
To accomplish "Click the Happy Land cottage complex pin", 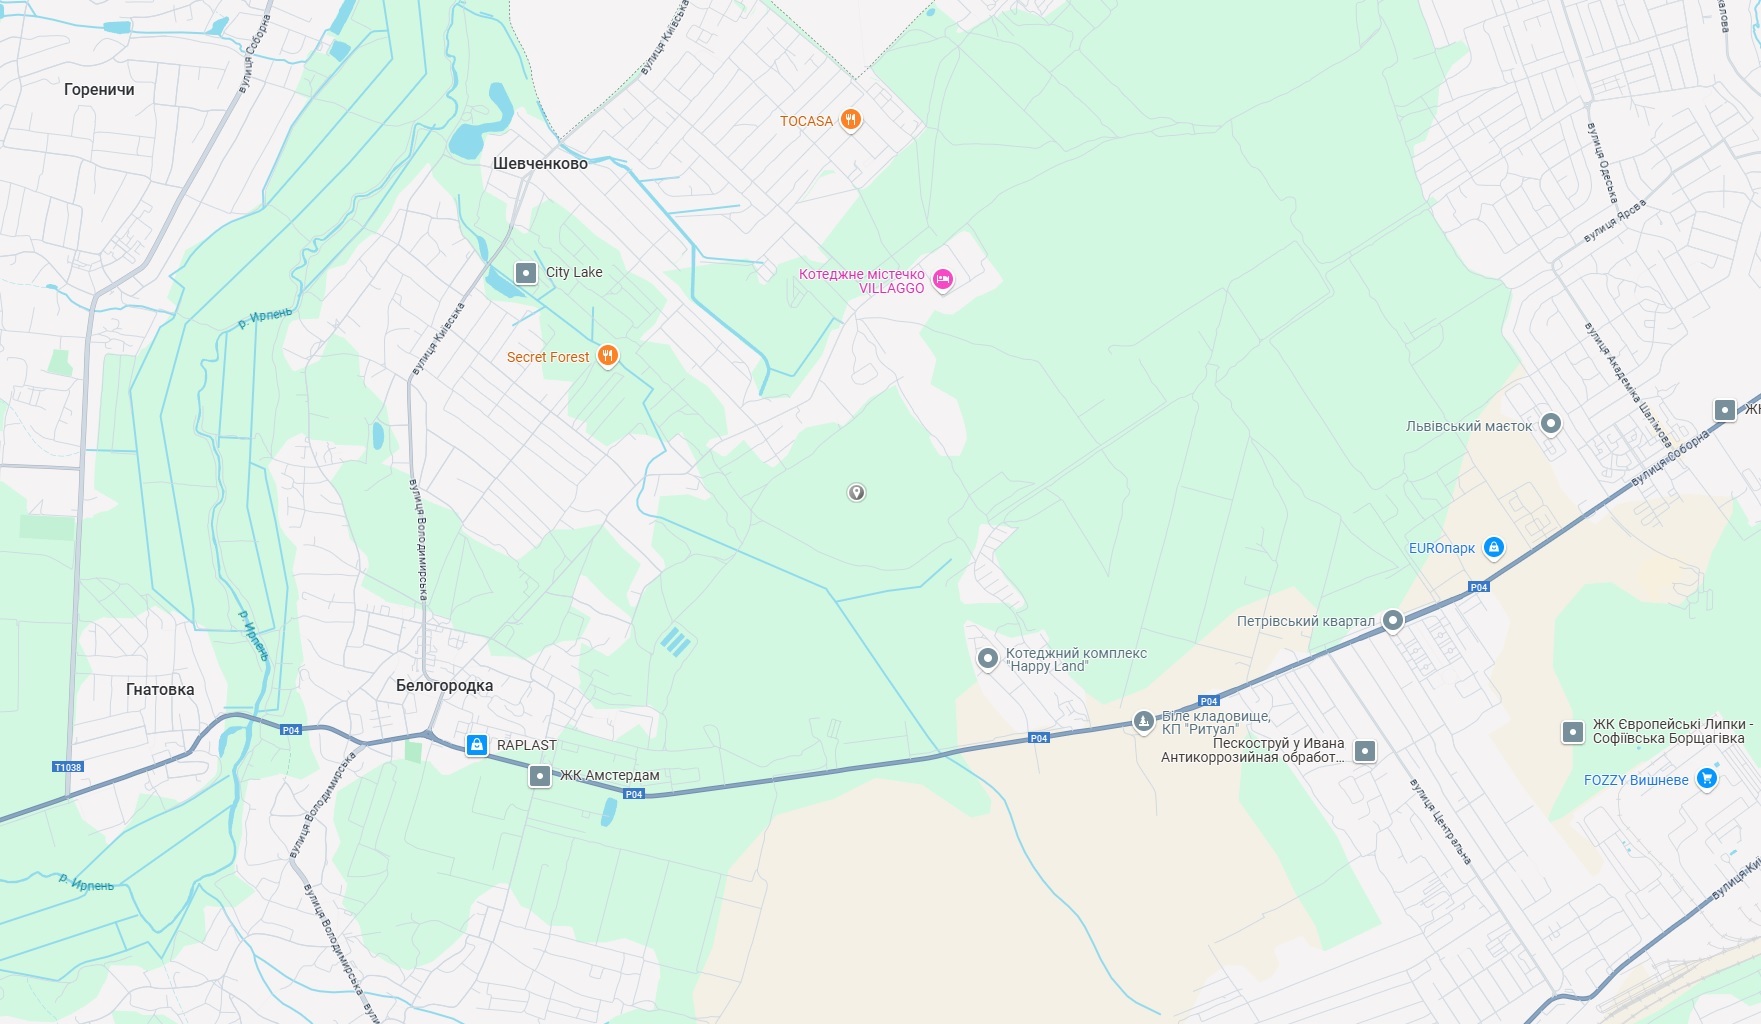I will [x=987, y=658].
